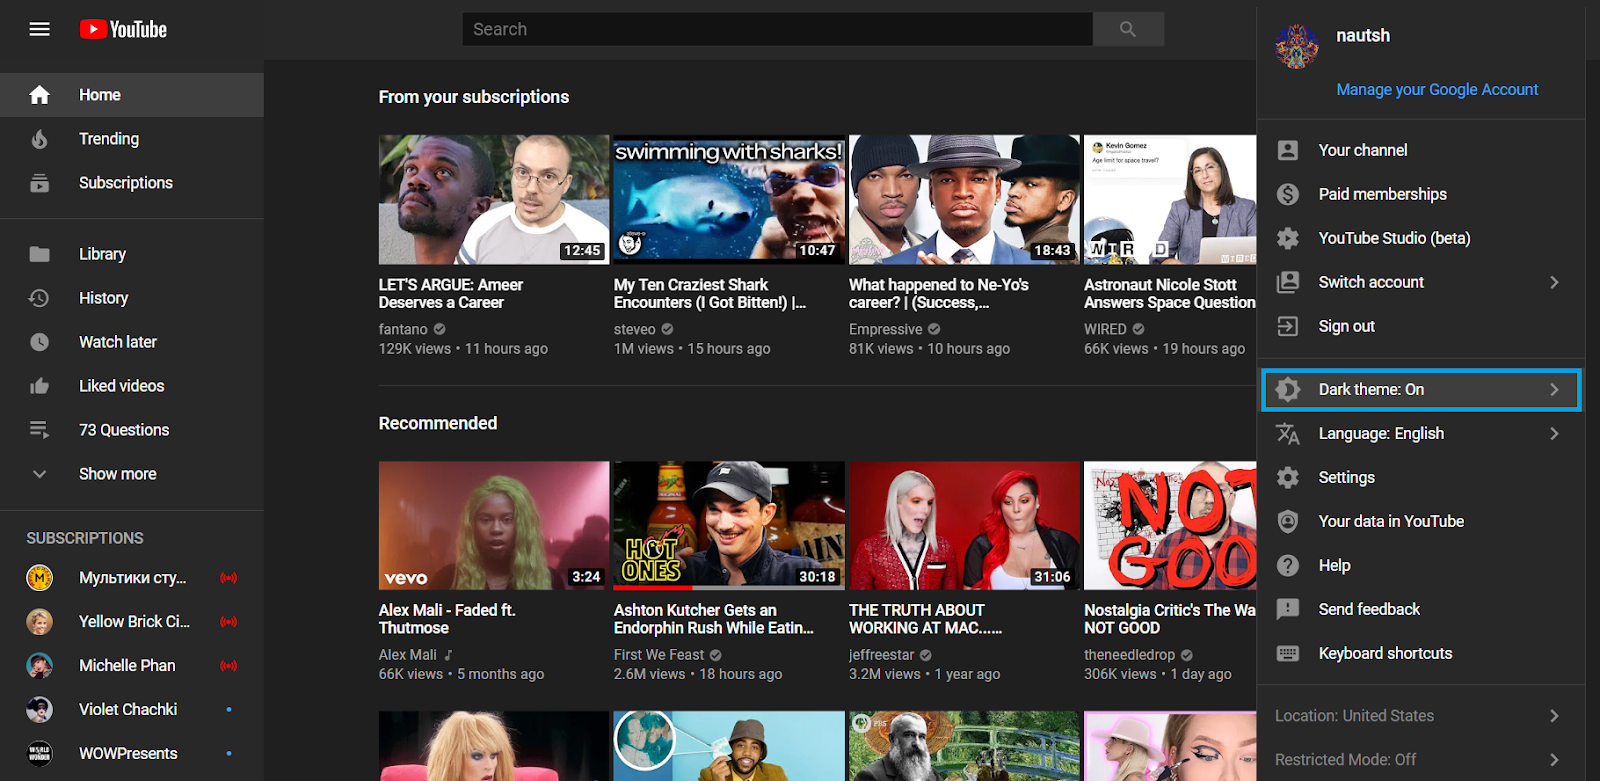Open Settings menu item
Screen dimensions: 1600x781
(1421, 477)
